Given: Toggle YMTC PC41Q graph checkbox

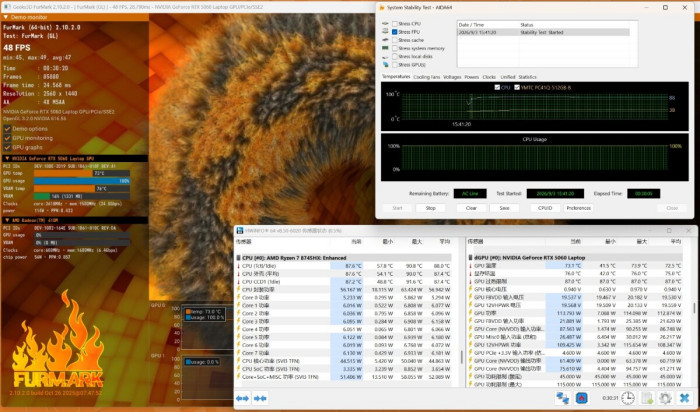Looking at the screenshot, I should [517, 87].
